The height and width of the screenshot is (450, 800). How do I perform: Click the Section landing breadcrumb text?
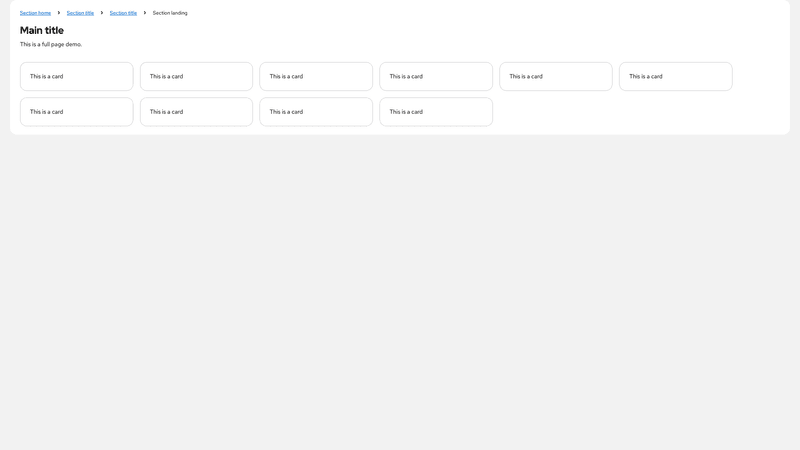coord(170,13)
